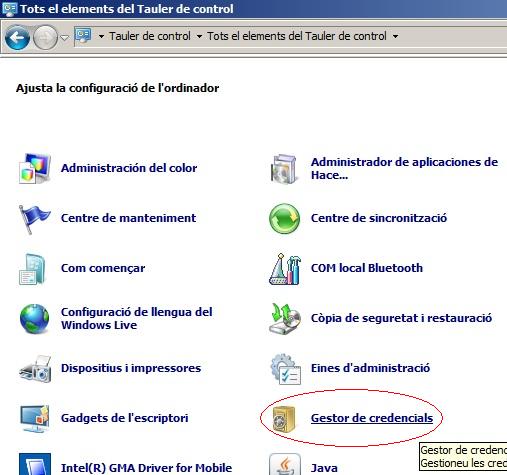The image size is (507, 475).
Task: Open Java link text
Action: coord(324,468)
